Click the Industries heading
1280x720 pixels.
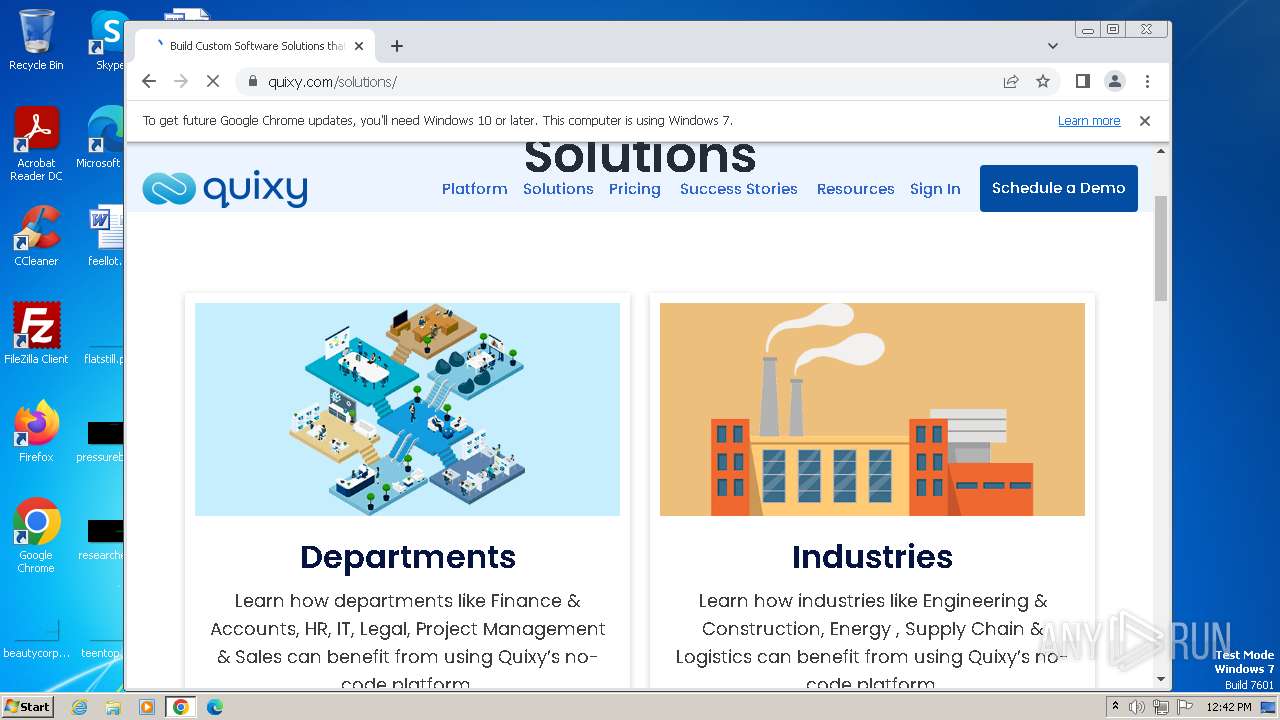pos(872,557)
